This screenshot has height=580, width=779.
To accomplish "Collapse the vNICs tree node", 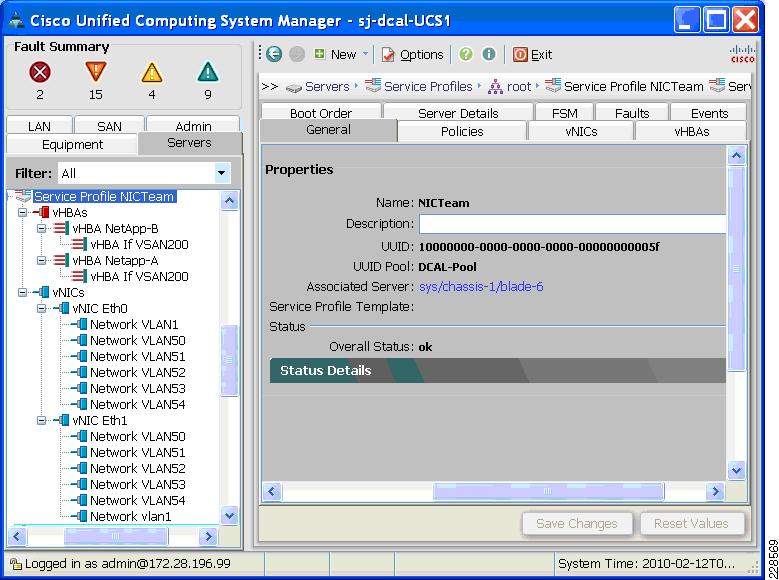I will point(22,292).
